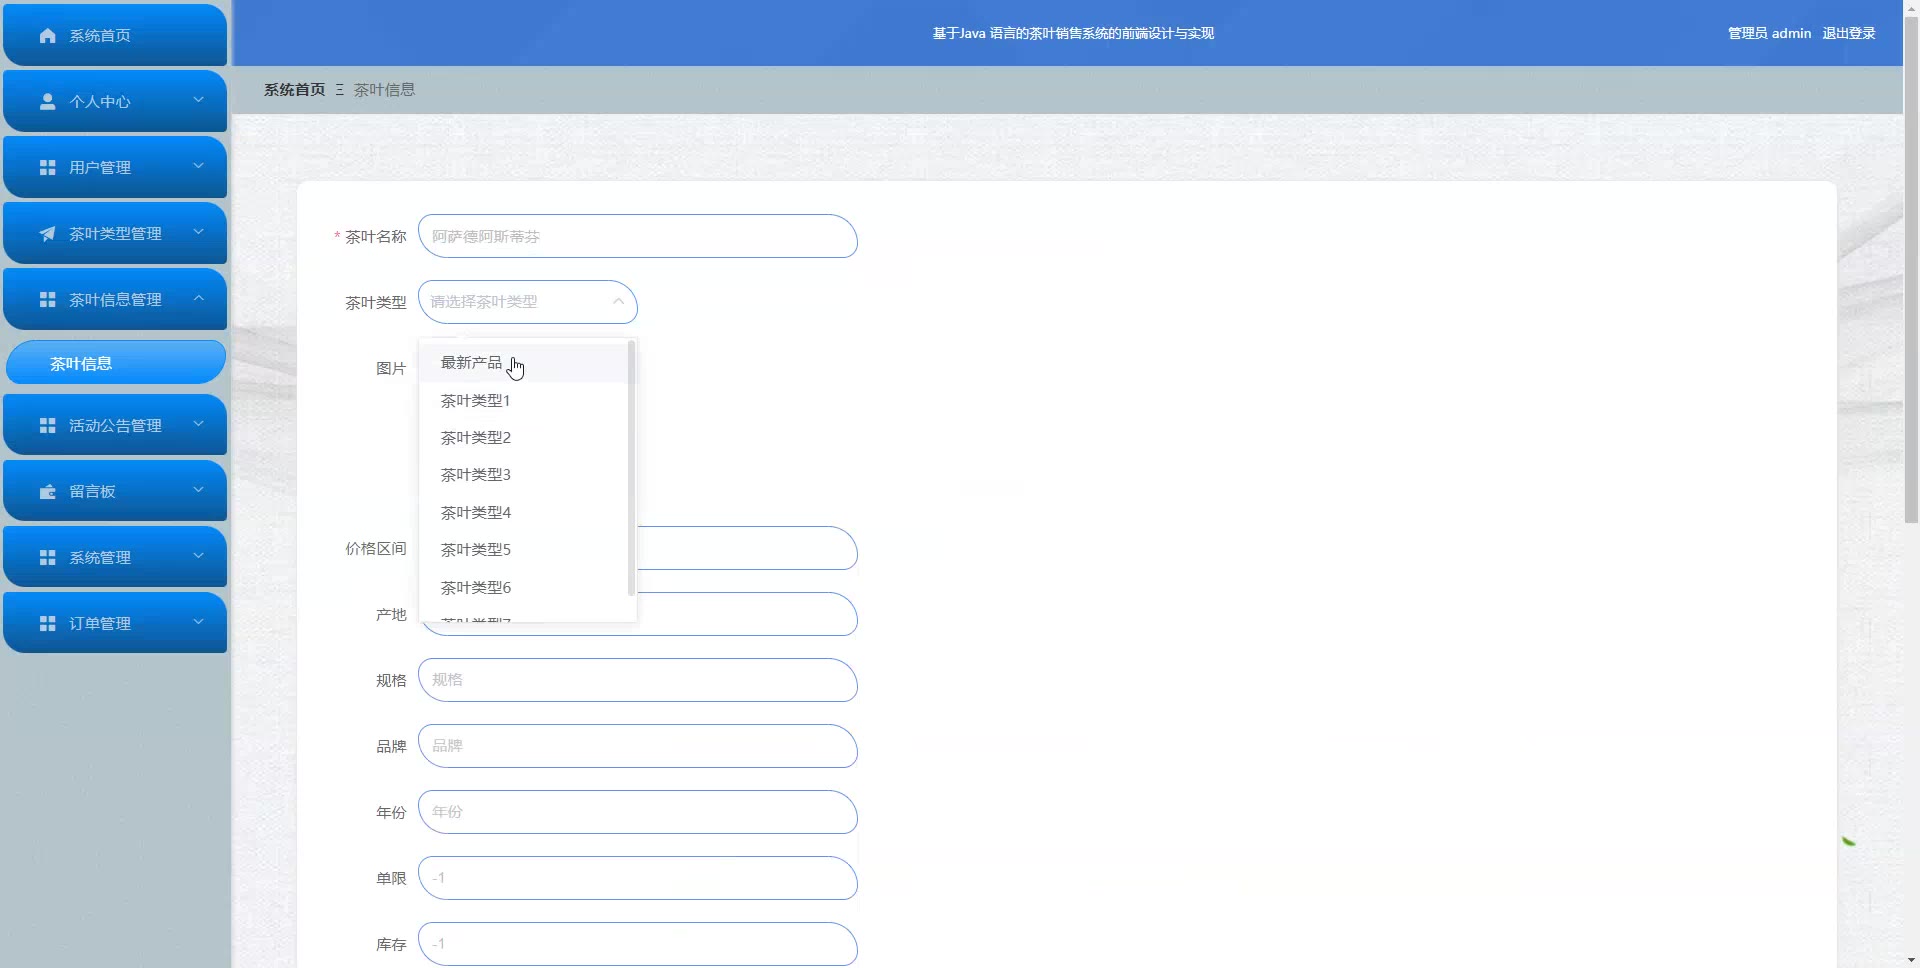1920x968 pixels.
Task: Click the grid icon beside 茶叶信息管理
Action: pyautogui.click(x=47, y=299)
